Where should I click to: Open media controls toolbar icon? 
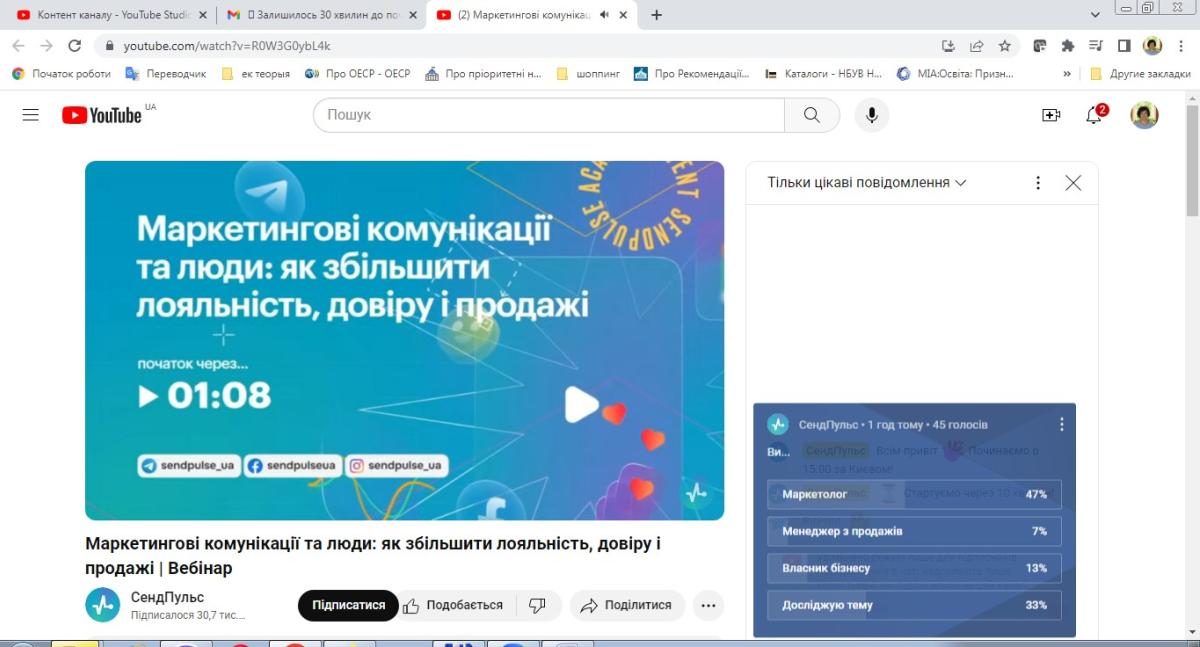coord(1095,45)
